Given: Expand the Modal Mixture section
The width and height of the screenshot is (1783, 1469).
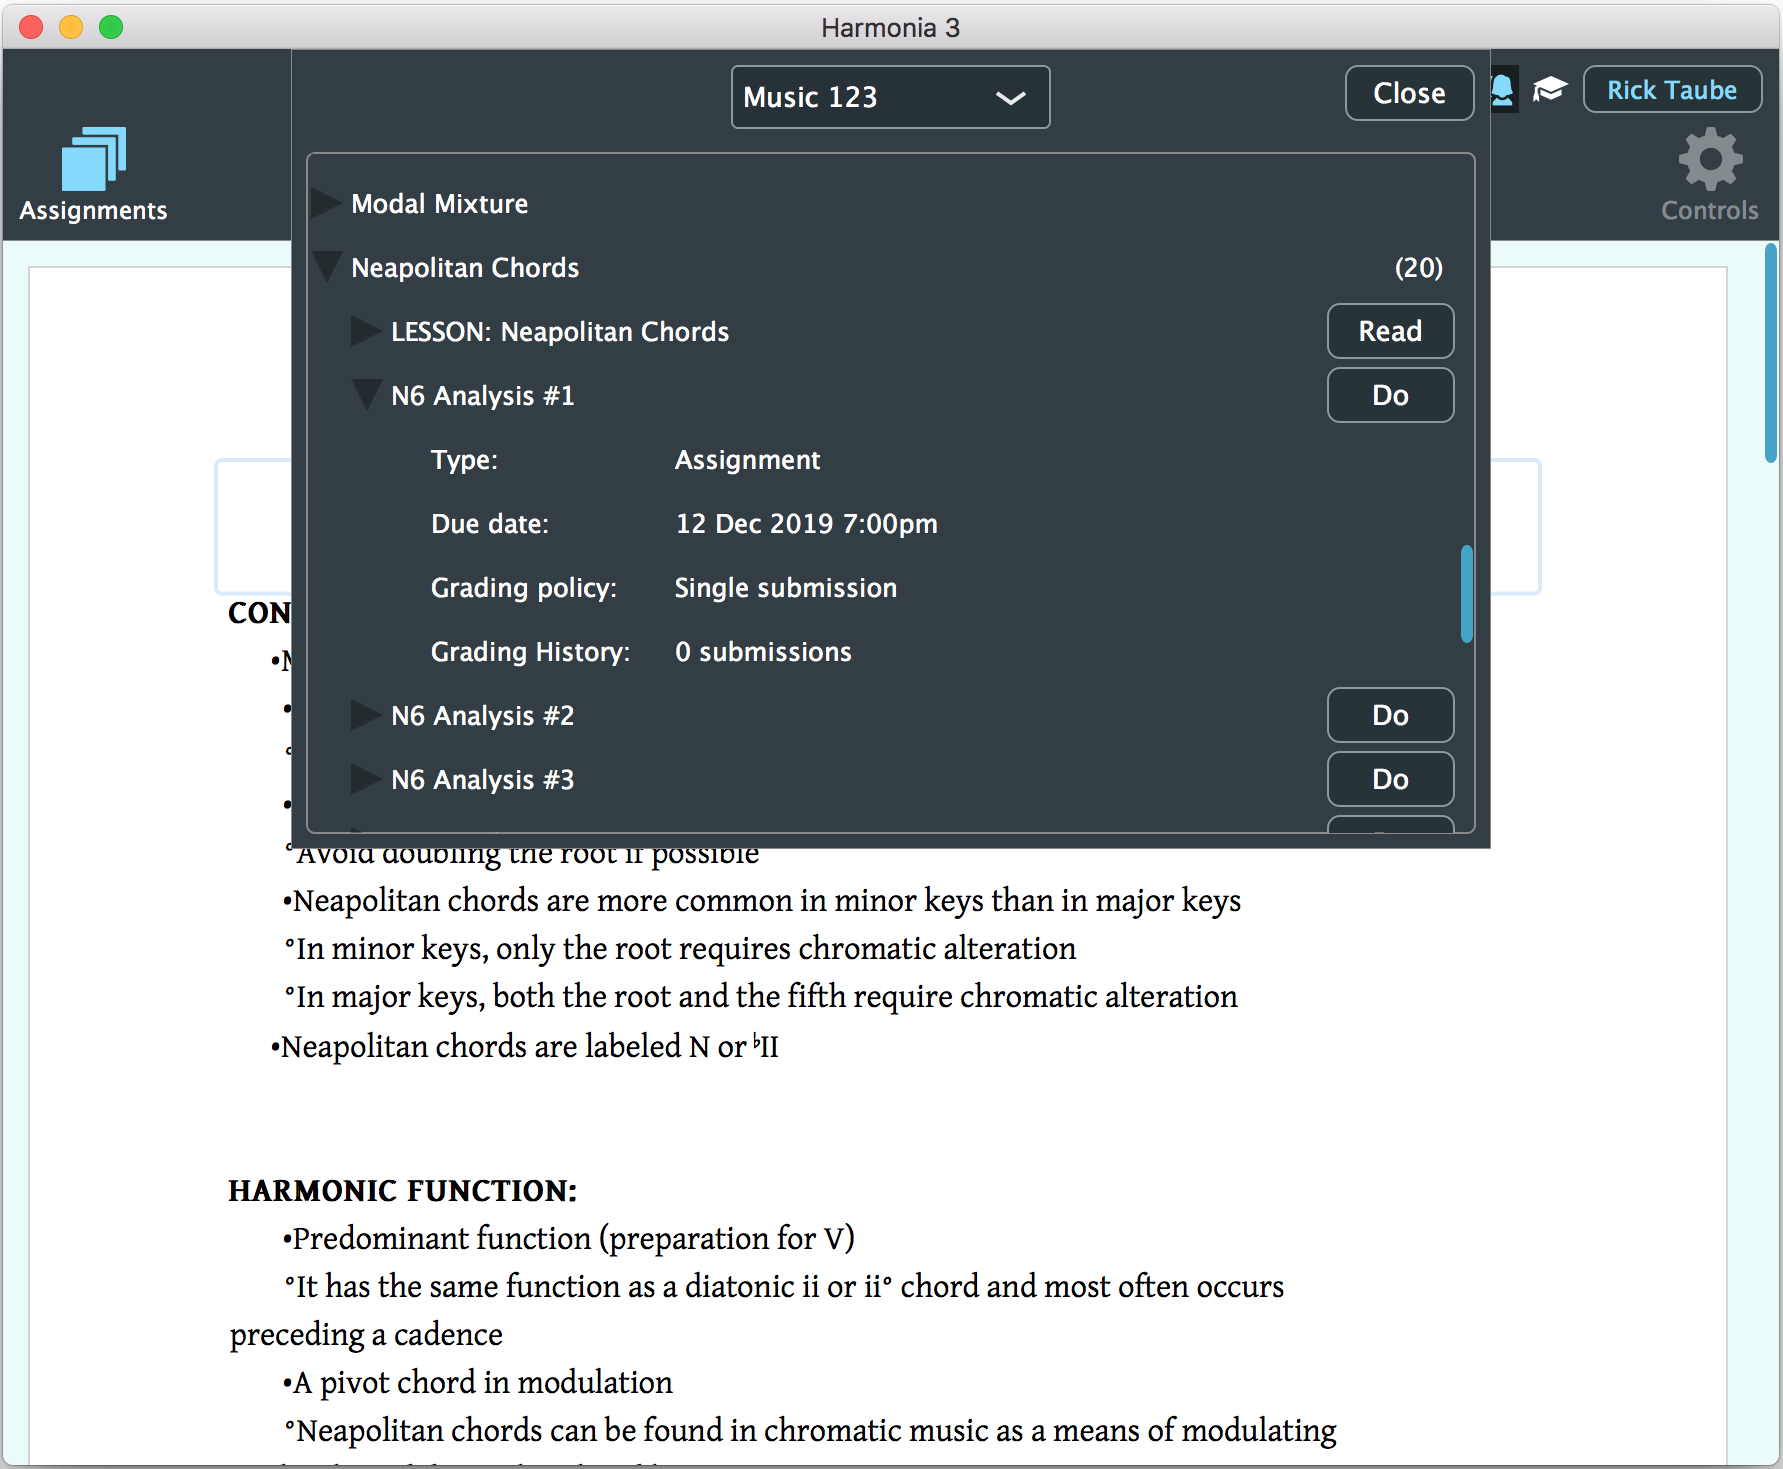Looking at the screenshot, I should (326, 204).
